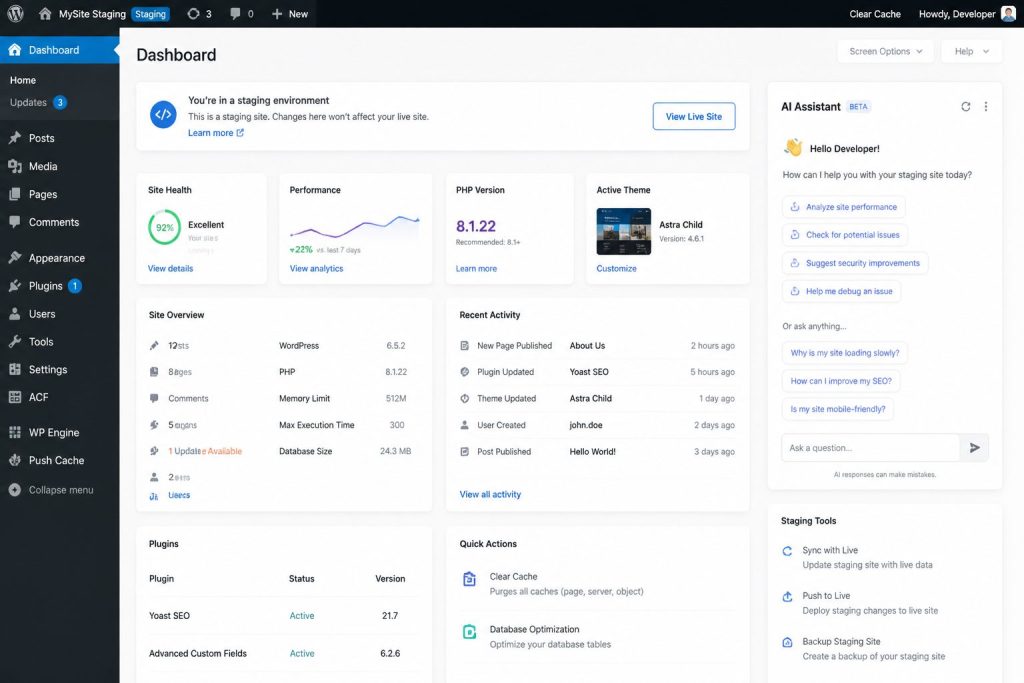Click the Database Optimization icon
This screenshot has width=1024, height=683.
click(469, 632)
